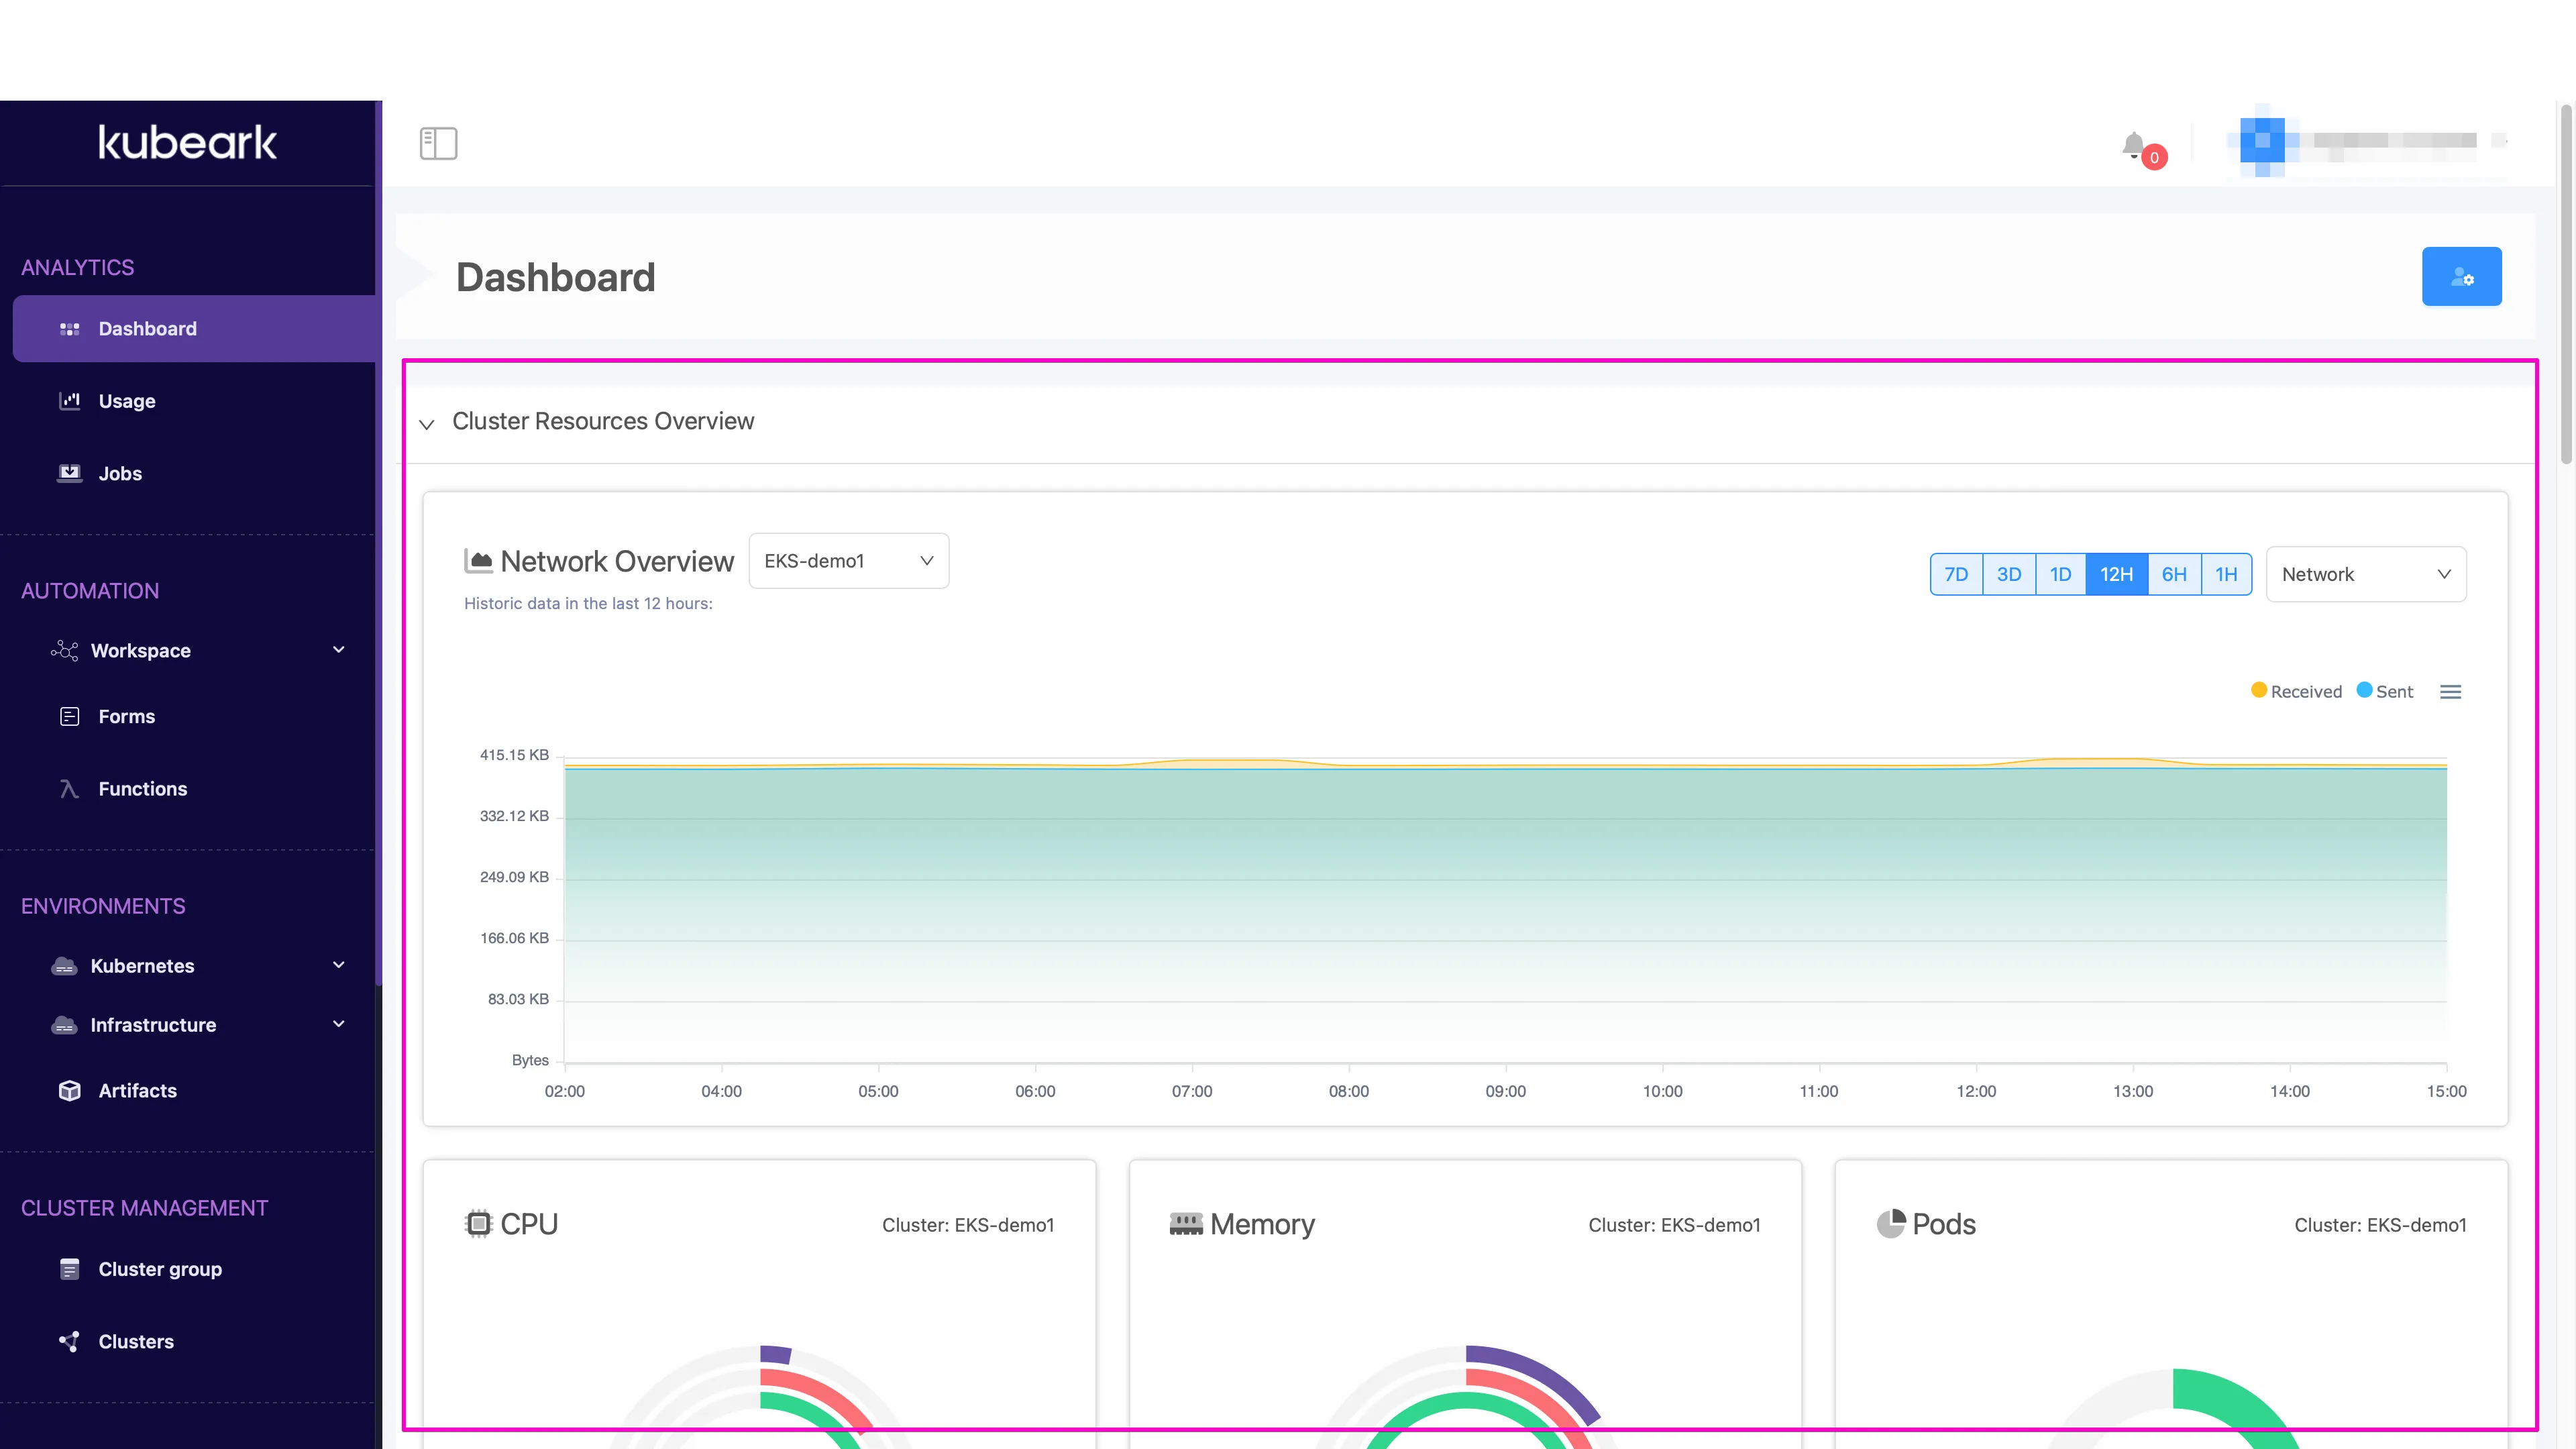Screen dimensions: 2576x1449
Task: Click the blue user settings button
Action: tap(2461, 277)
